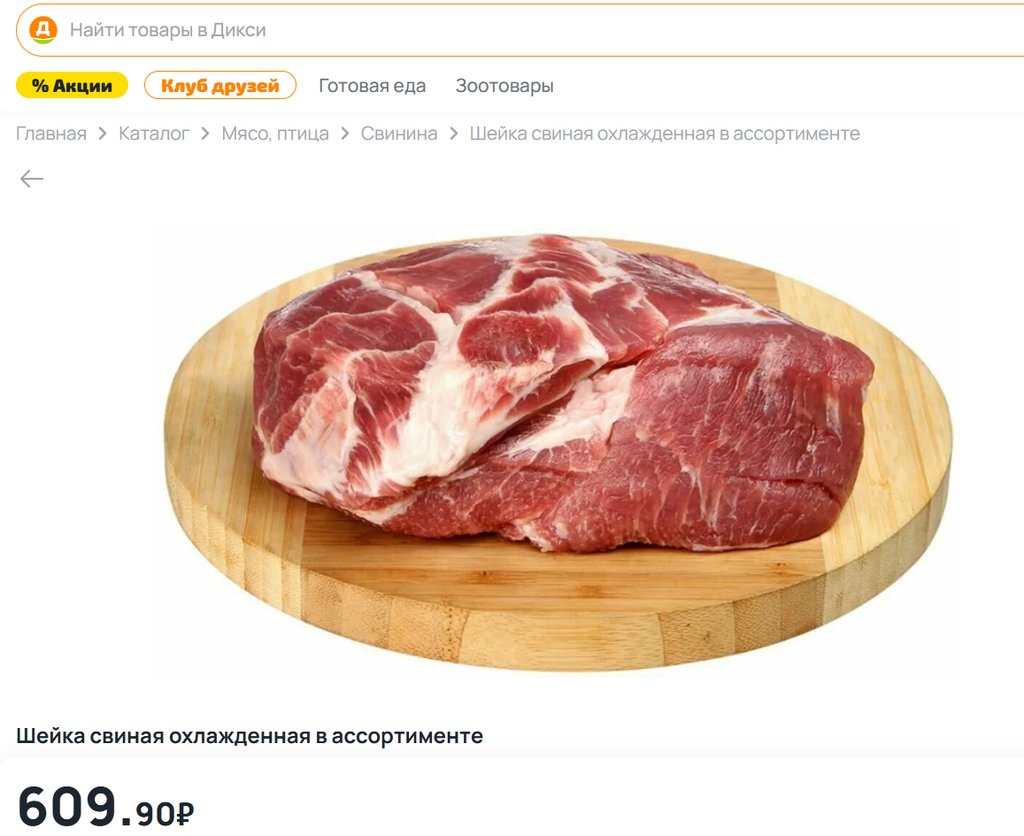1024x836 pixels.
Task: Click the orange Дикси logo icon
Action: pyautogui.click(x=43, y=30)
